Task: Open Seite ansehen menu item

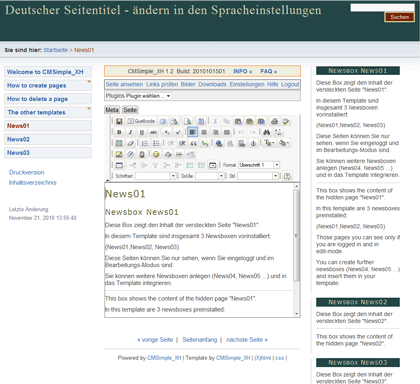Action: click(124, 85)
